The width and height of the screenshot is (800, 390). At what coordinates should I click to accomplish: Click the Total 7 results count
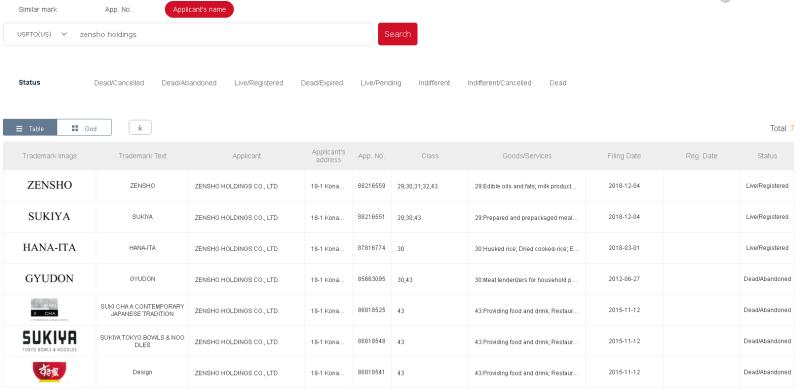click(x=782, y=128)
